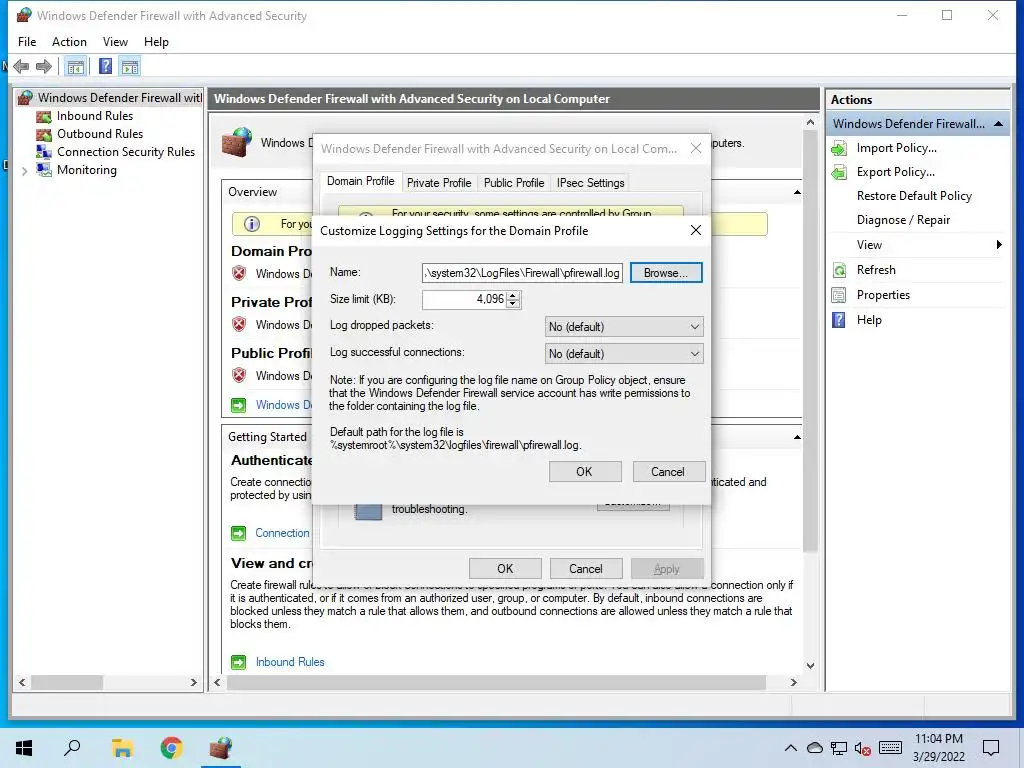Click the Help icon in Actions pane
The height and width of the screenshot is (768, 1024).
click(x=839, y=320)
